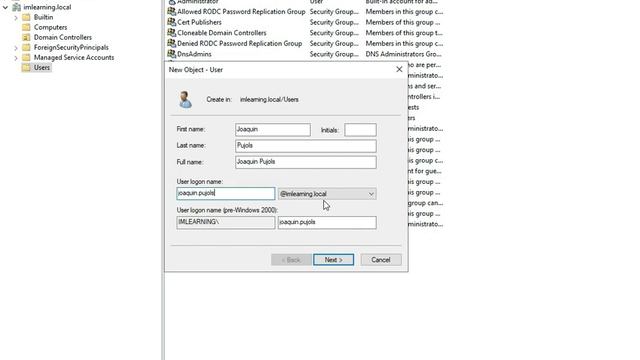This screenshot has width=640, height=360.
Task: Select Allowed RODC Password Replication Group entry
Action: pos(241,11)
